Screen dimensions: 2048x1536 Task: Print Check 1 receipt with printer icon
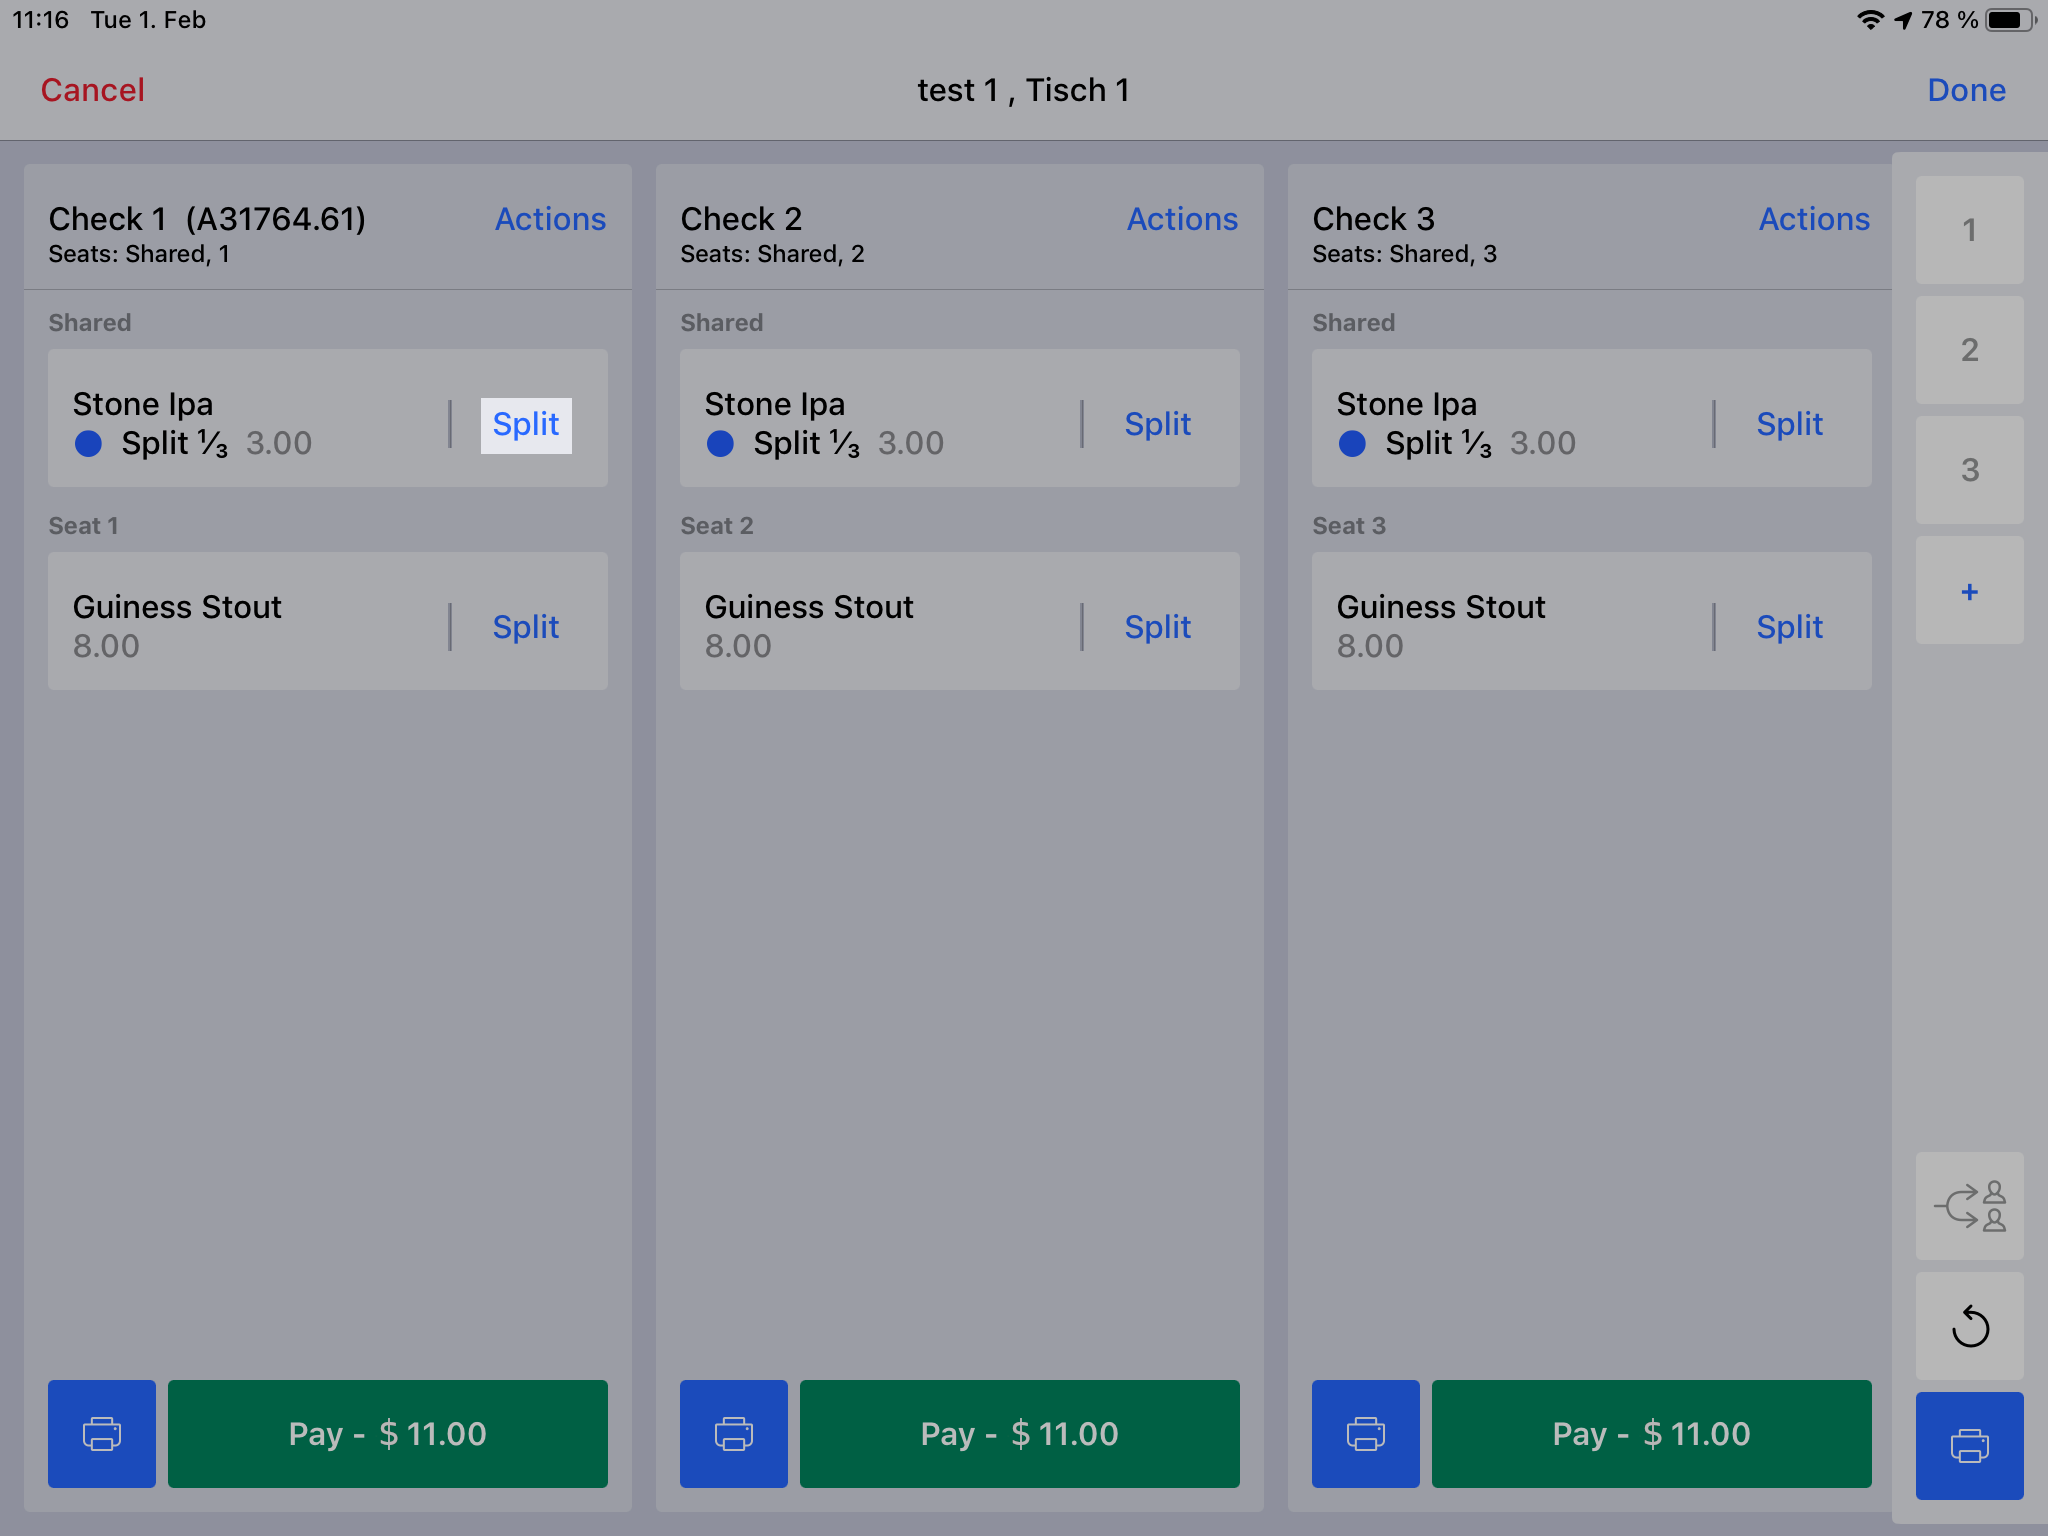point(102,1433)
